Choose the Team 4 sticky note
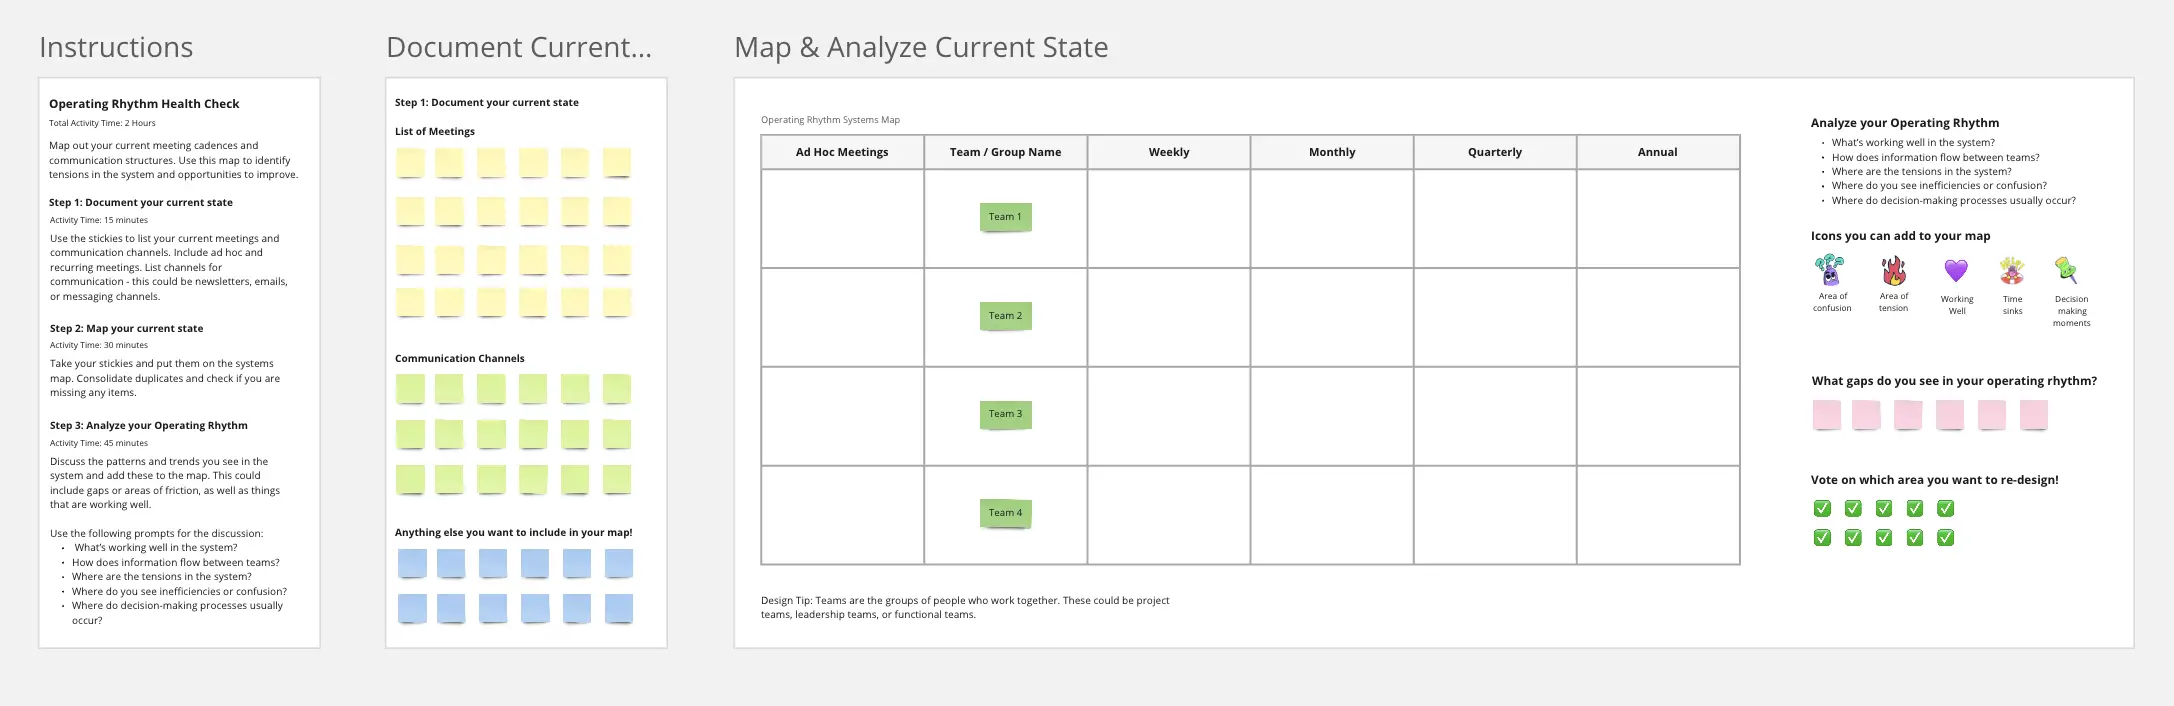The width and height of the screenshot is (2174, 706). (x=1005, y=513)
